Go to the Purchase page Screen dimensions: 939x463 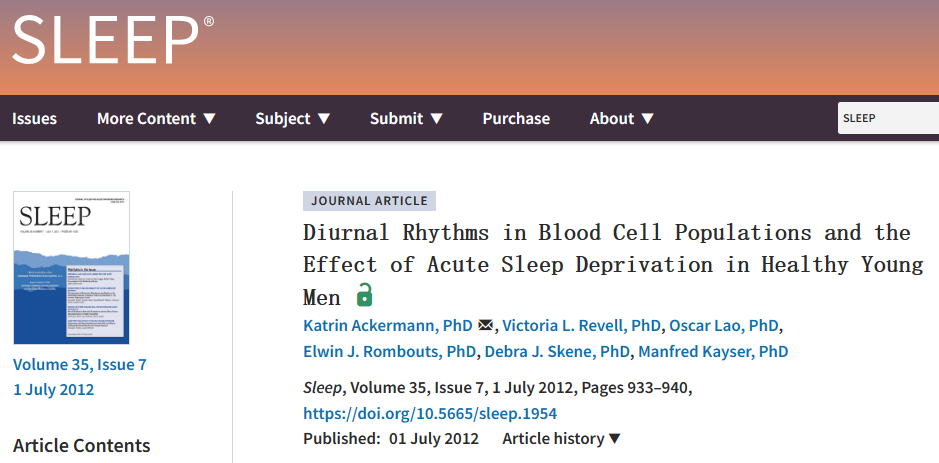point(516,119)
